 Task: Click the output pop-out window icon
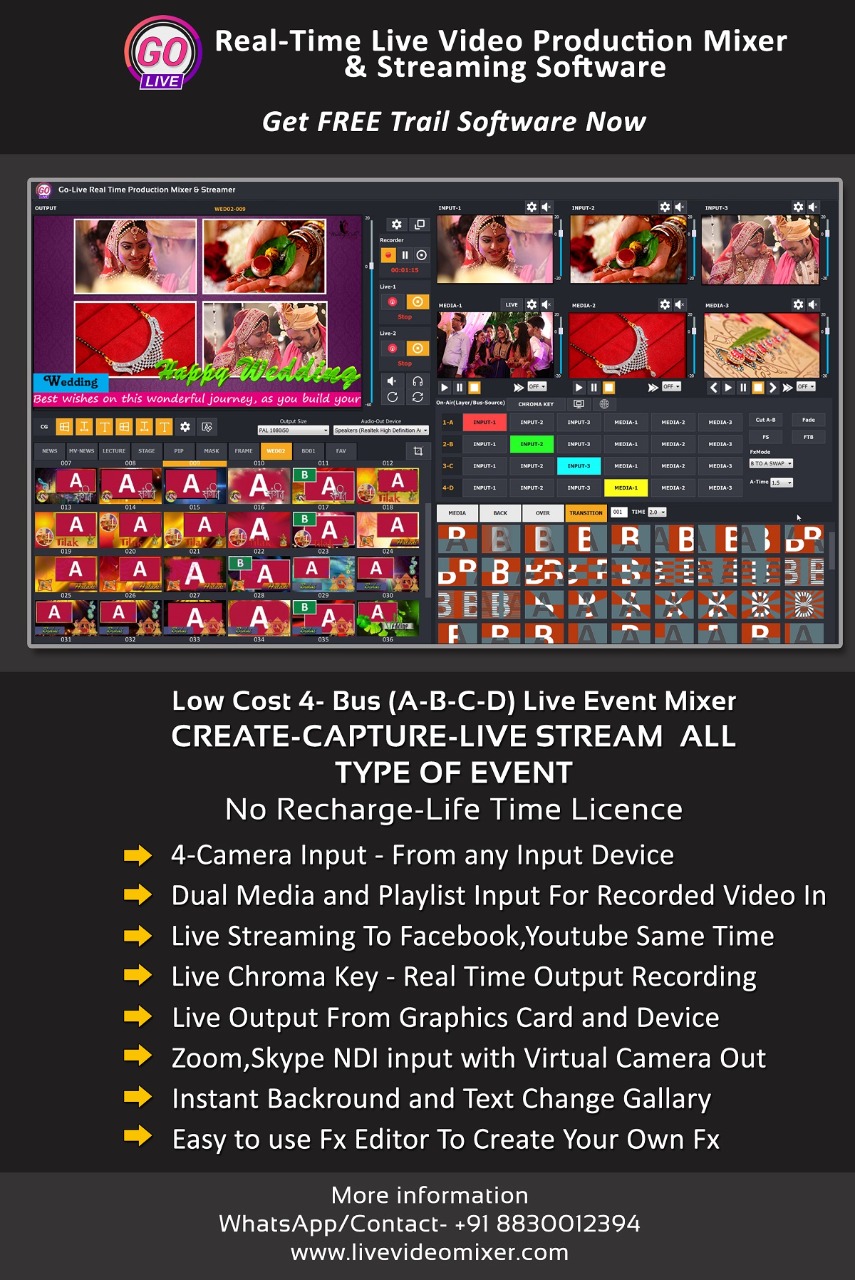point(420,225)
